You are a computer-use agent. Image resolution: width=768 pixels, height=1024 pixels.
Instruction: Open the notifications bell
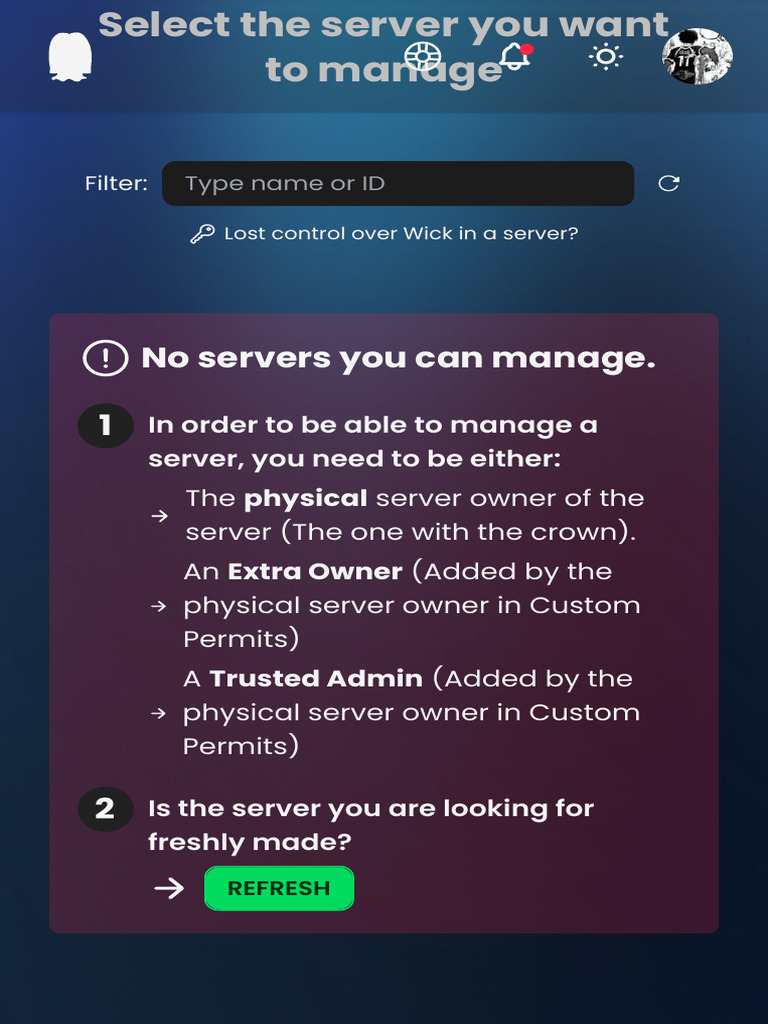click(x=515, y=56)
